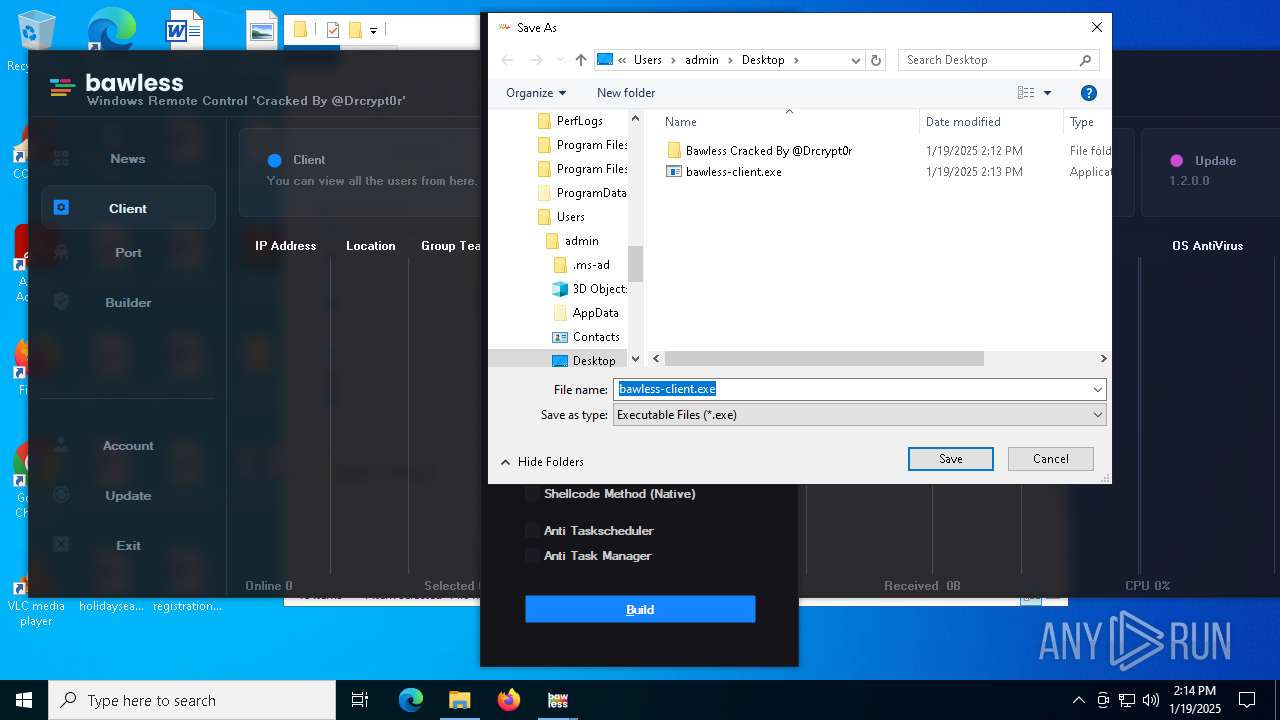The width and height of the screenshot is (1280, 720).
Task: Click the Location column header
Action: tap(370, 246)
